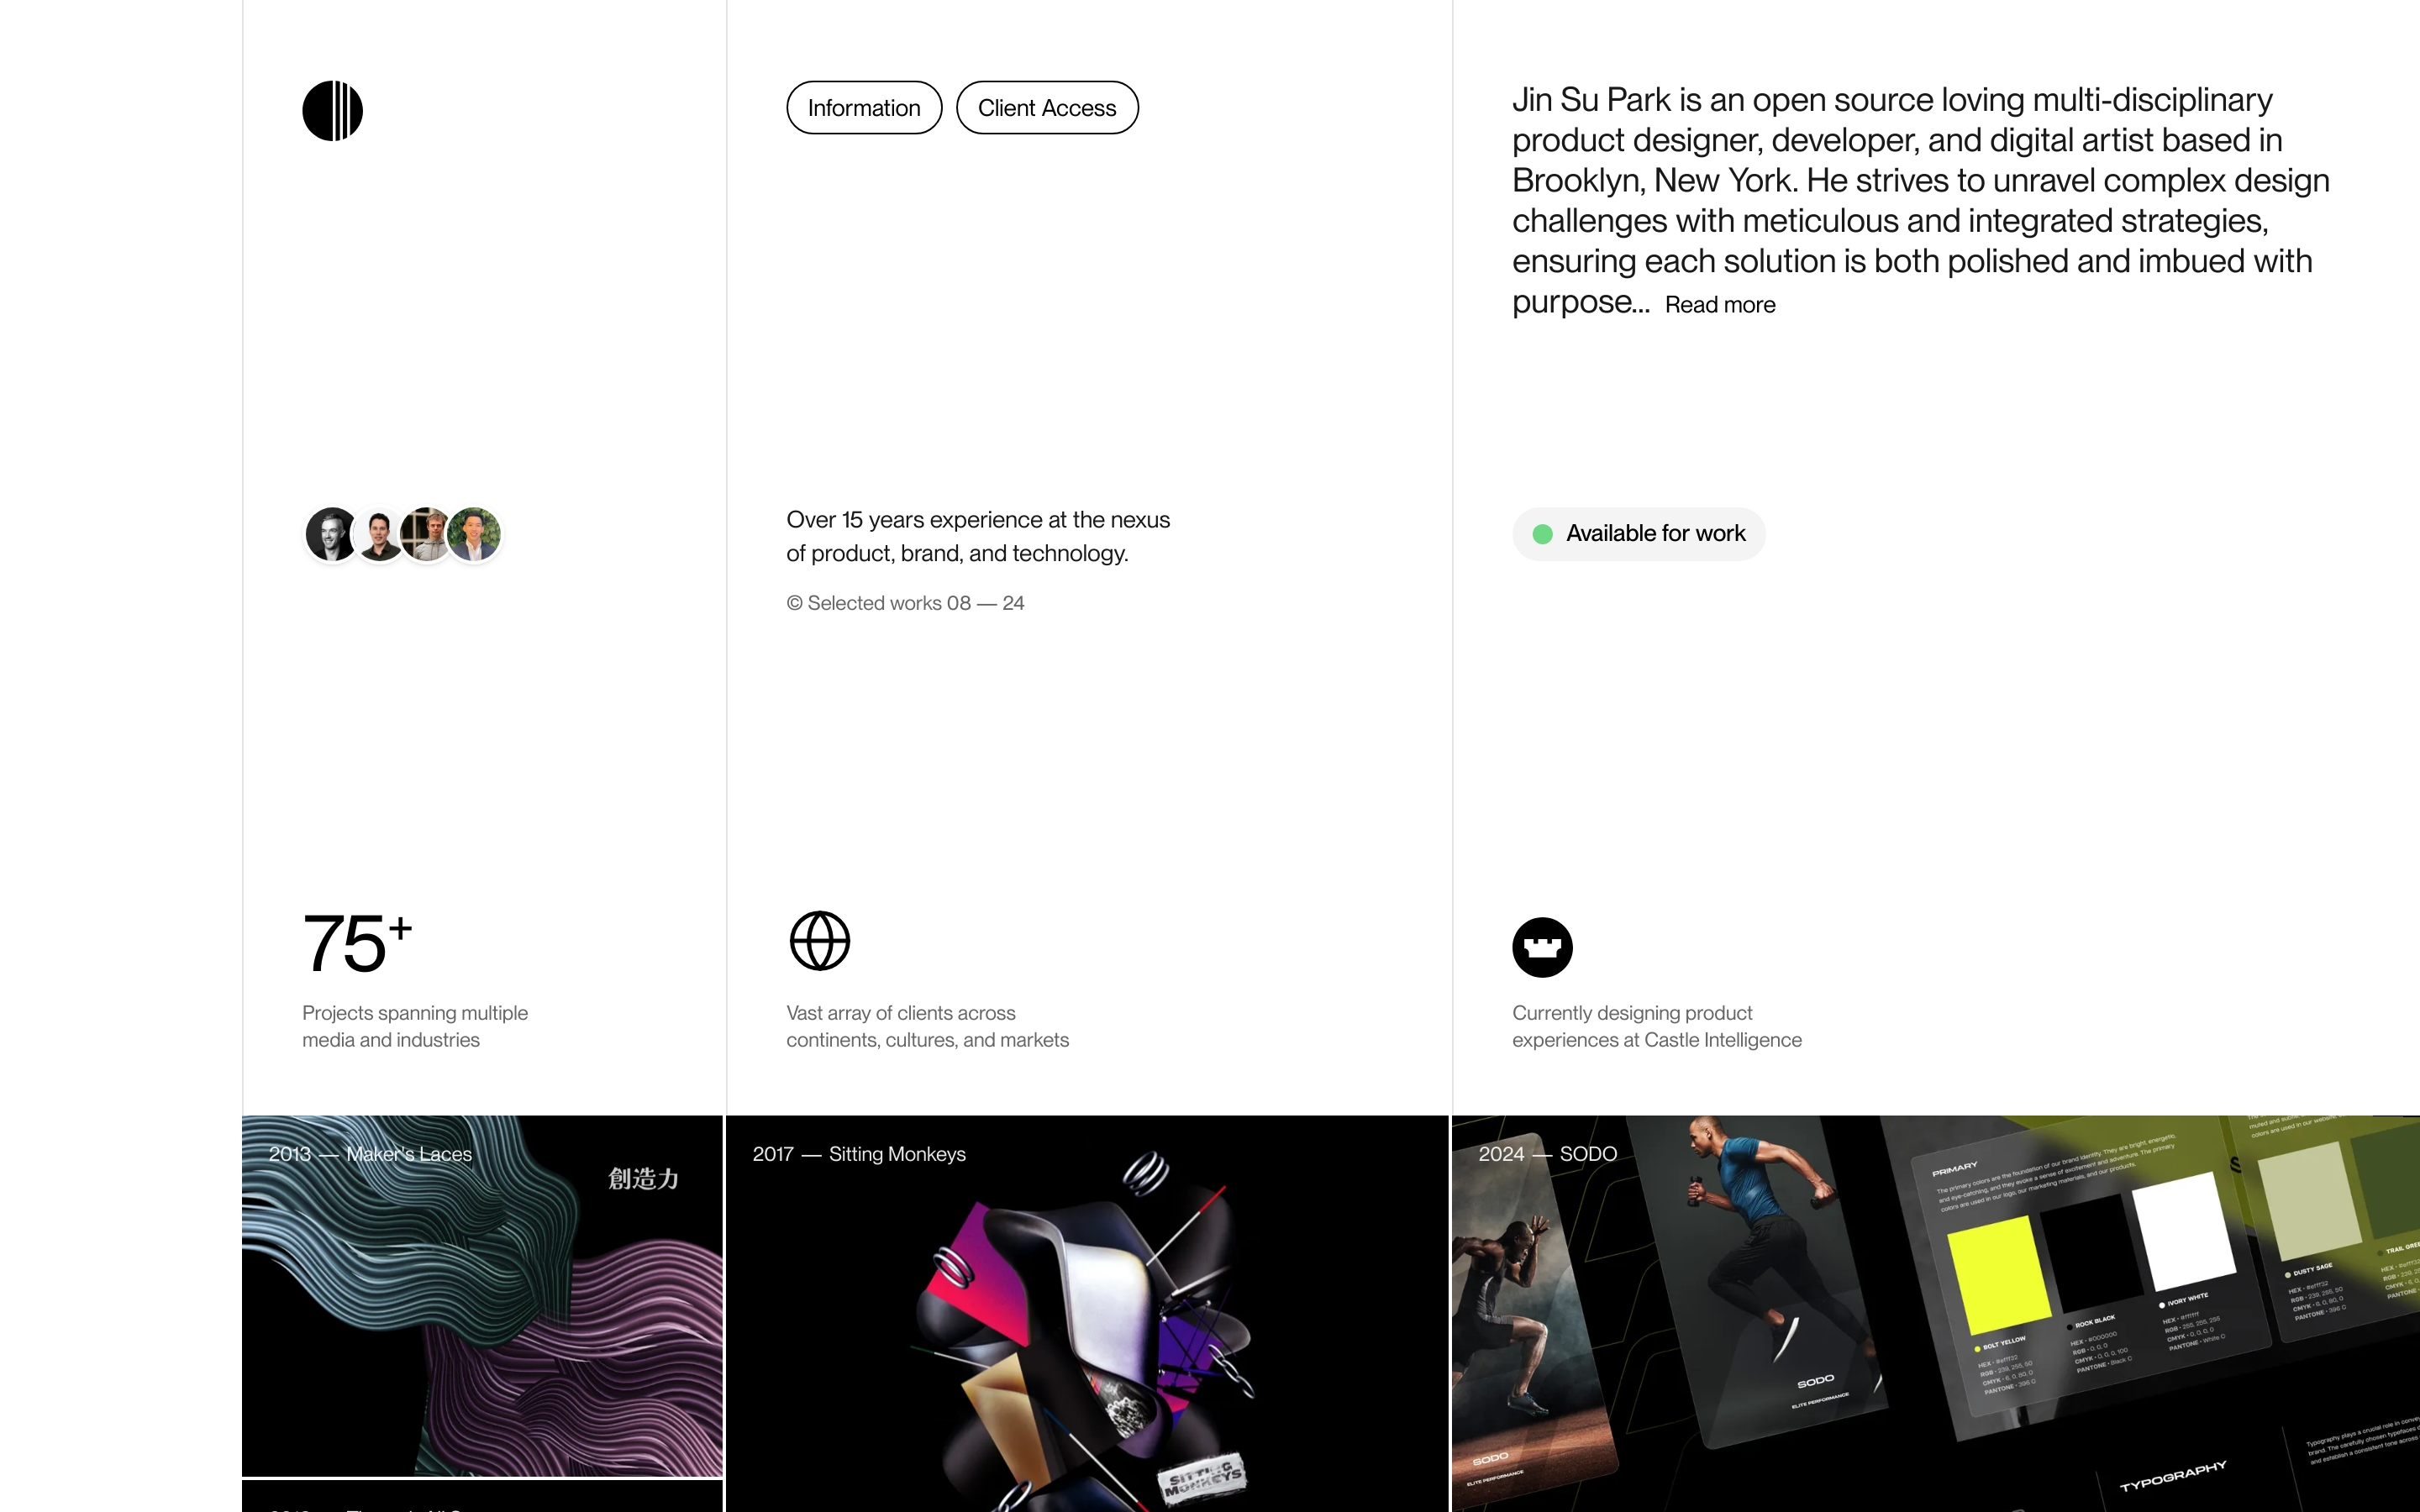Click the Castle Intelligence castle icon

click(x=1542, y=947)
